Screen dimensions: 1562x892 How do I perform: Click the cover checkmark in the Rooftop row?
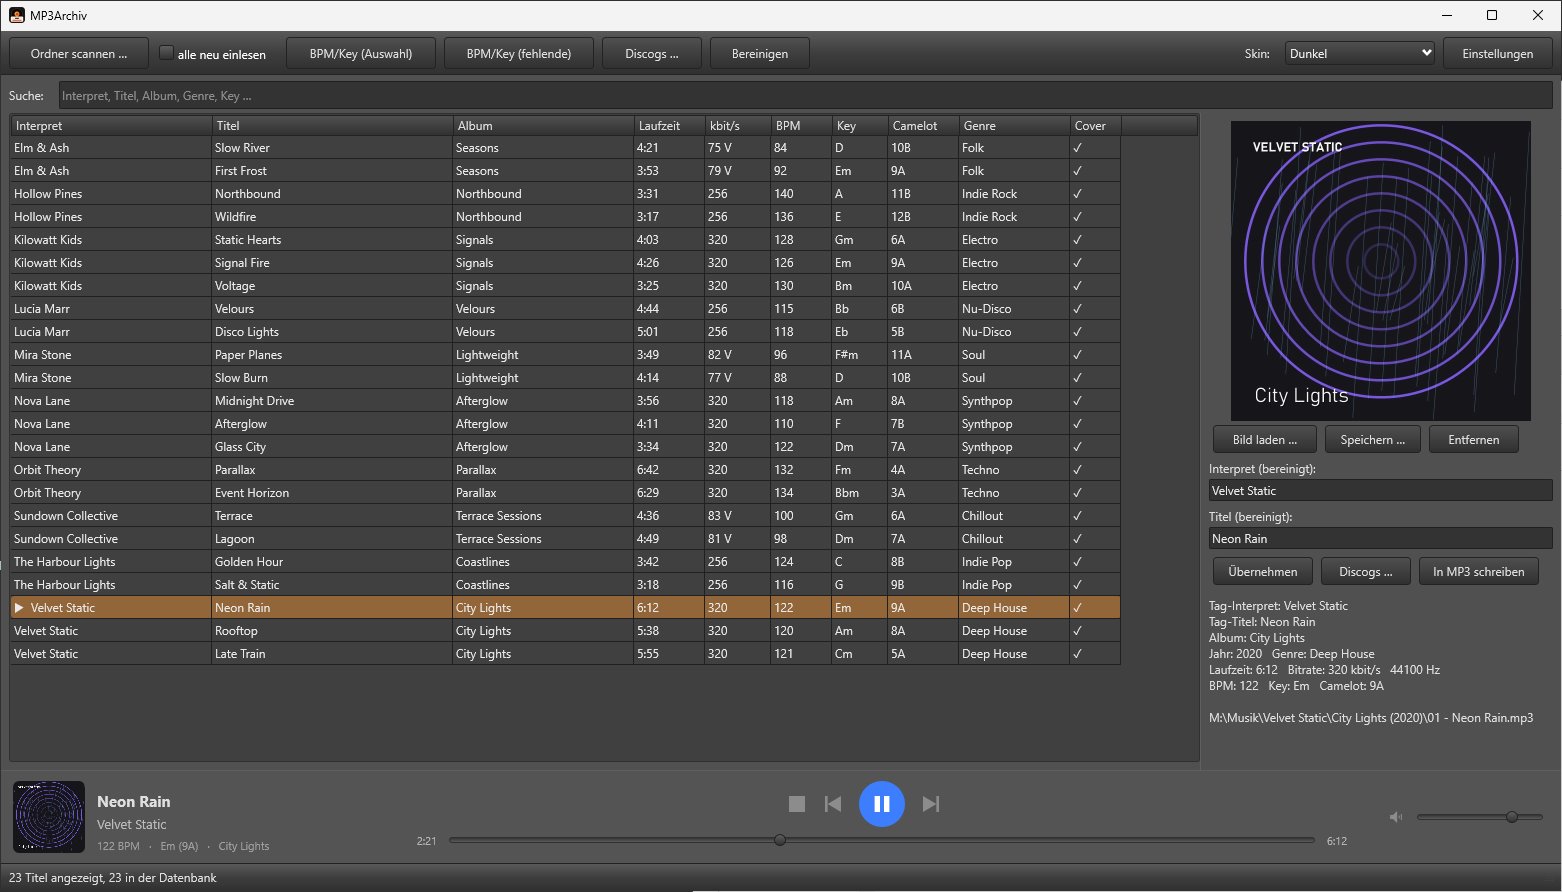point(1077,631)
